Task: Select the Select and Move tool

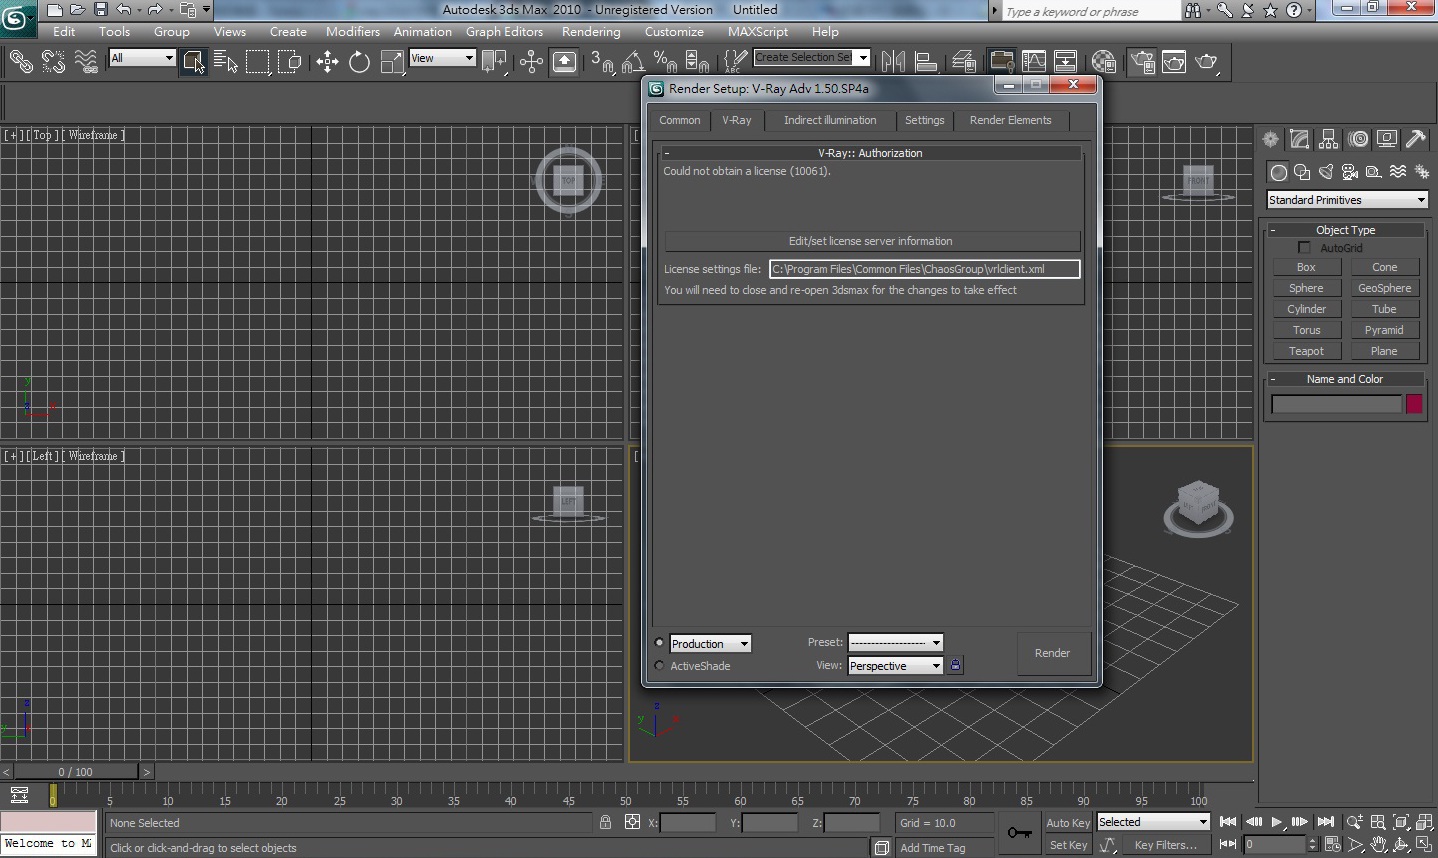Action: pyautogui.click(x=327, y=62)
